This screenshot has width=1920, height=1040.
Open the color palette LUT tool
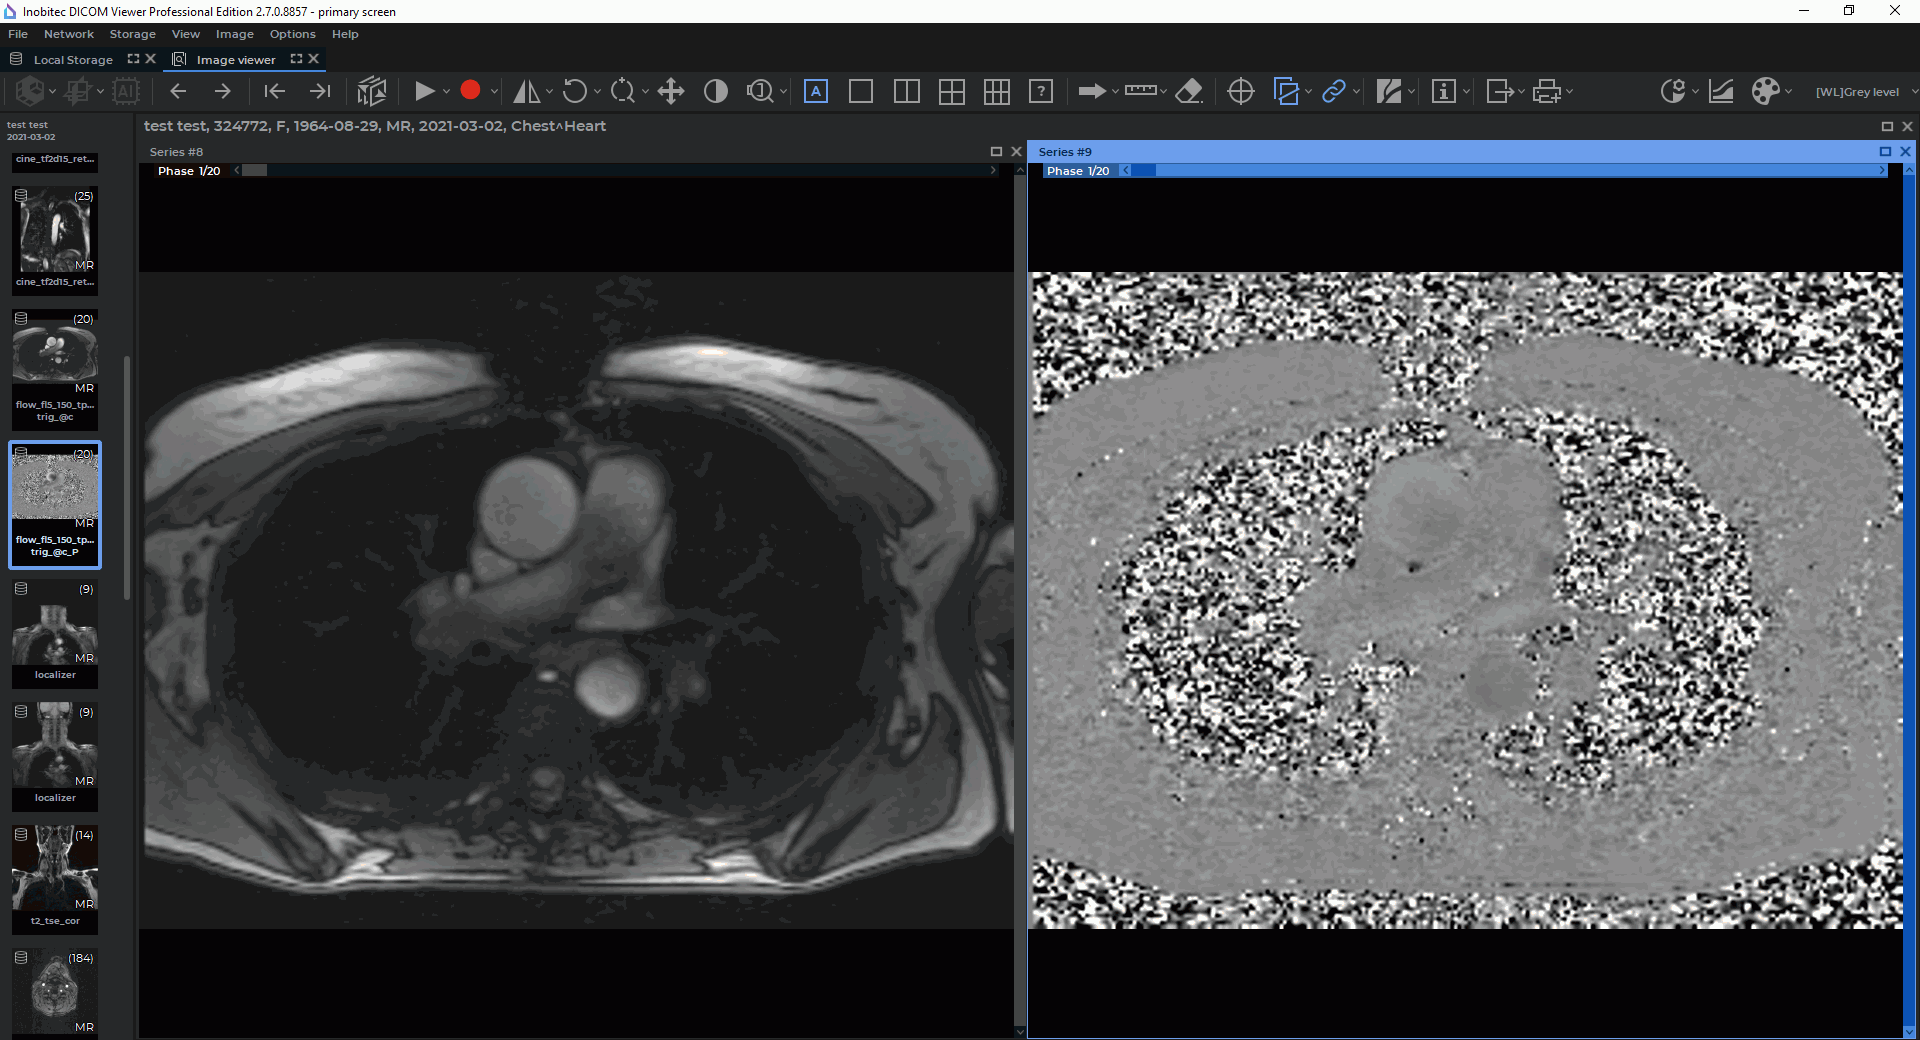1766,91
